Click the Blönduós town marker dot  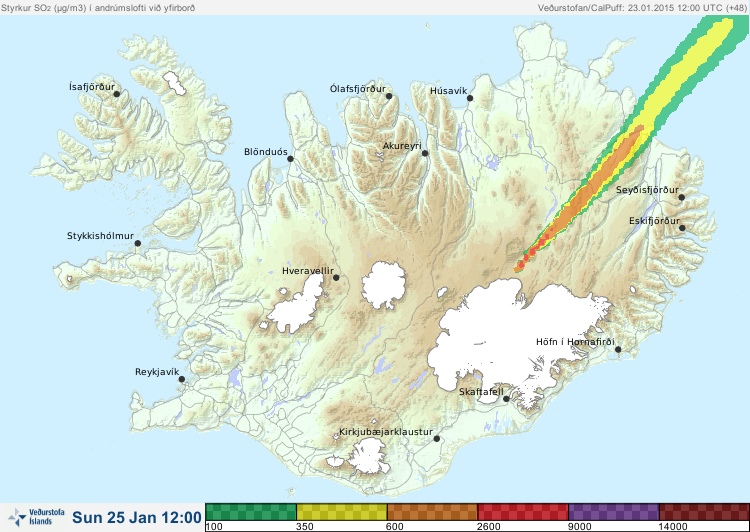tap(290, 159)
